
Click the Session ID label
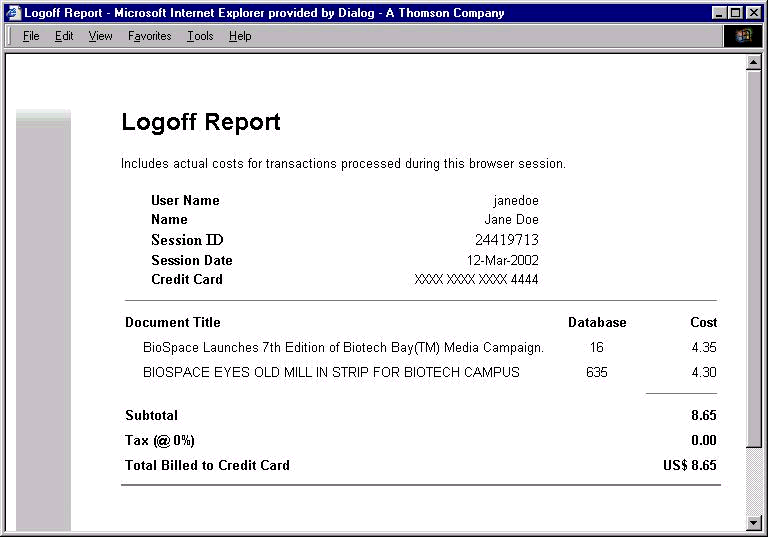pos(187,240)
